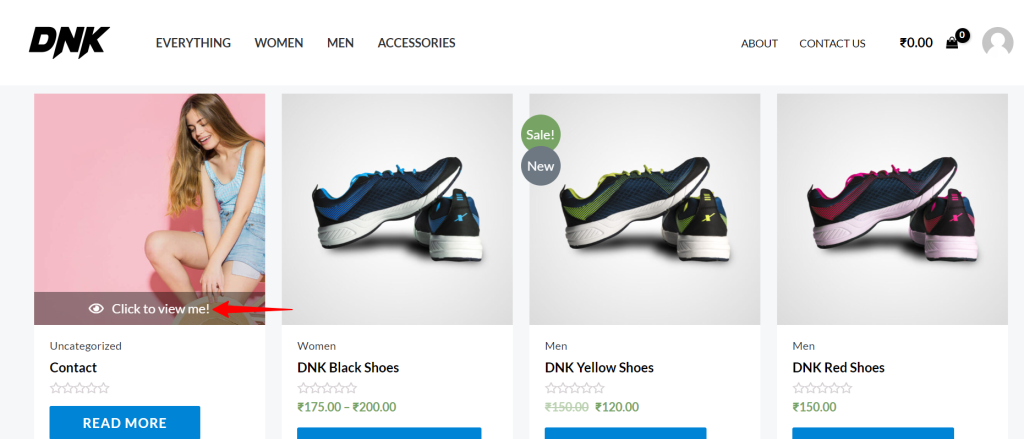Go to the Men category
1024x439 pixels.
click(340, 42)
